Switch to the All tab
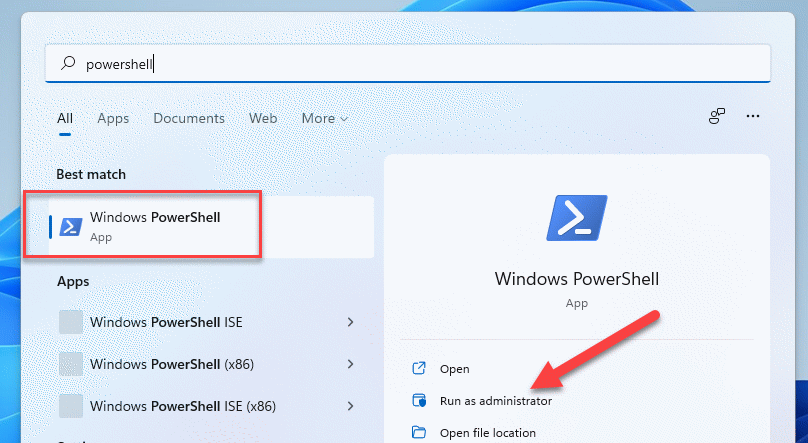The height and width of the screenshot is (443, 808). 65,118
